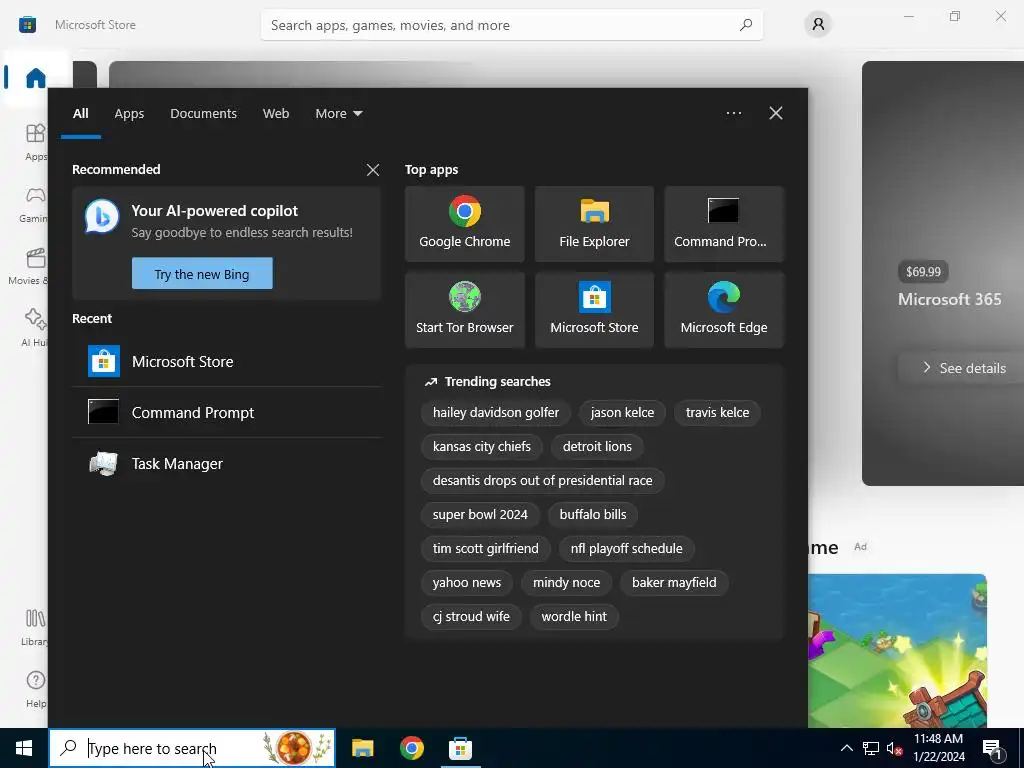The height and width of the screenshot is (768, 1024).
Task: Click the Trending searches heading
Action: pyautogui.click(x=498, y=381)
